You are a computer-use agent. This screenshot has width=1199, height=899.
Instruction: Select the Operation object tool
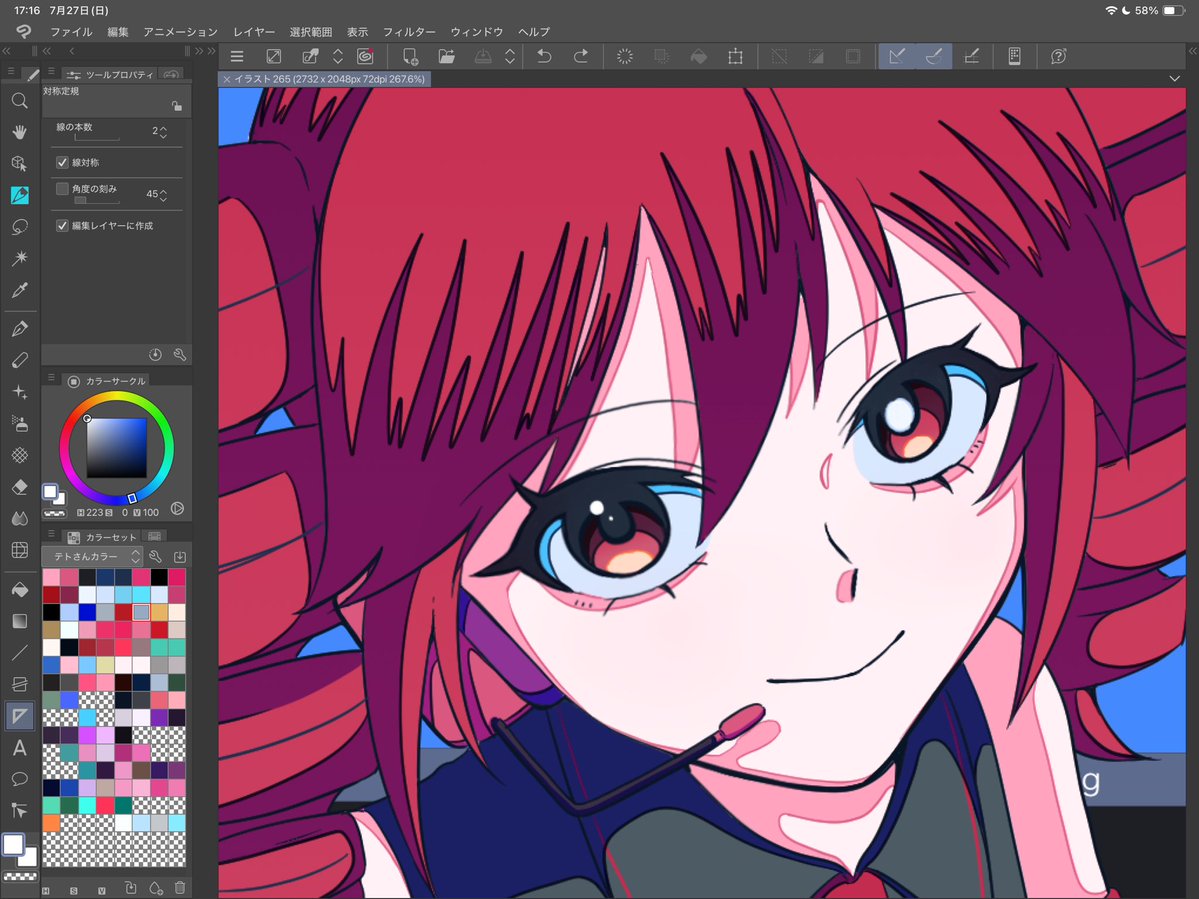20,164
